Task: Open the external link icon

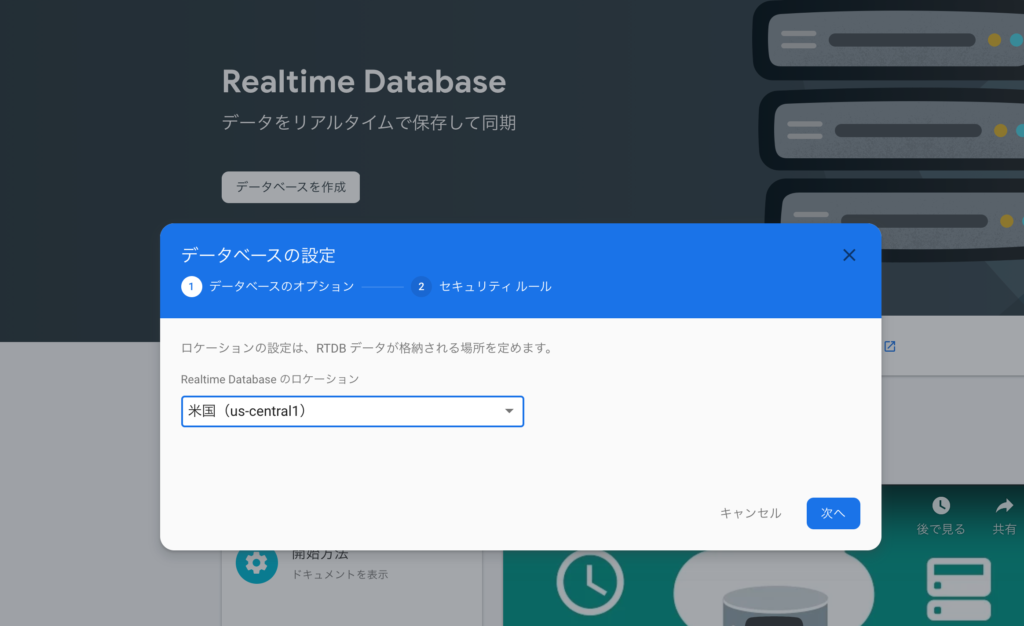Action: [x=890, y=345]
